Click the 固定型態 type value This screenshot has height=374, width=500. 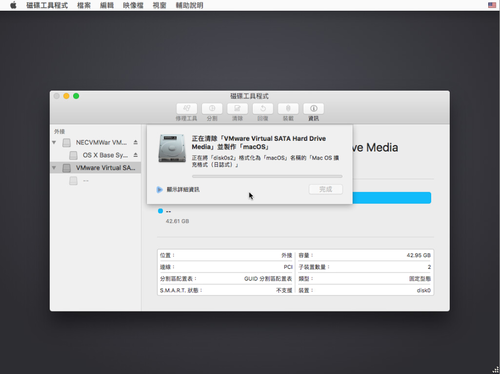[x=420, y=279]
